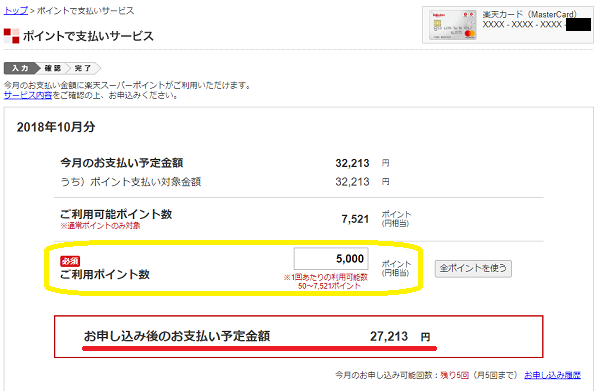Click the 楽天カード（MasterCard） card name
Screen dimensions: 600x391
(x=530, y=15)
